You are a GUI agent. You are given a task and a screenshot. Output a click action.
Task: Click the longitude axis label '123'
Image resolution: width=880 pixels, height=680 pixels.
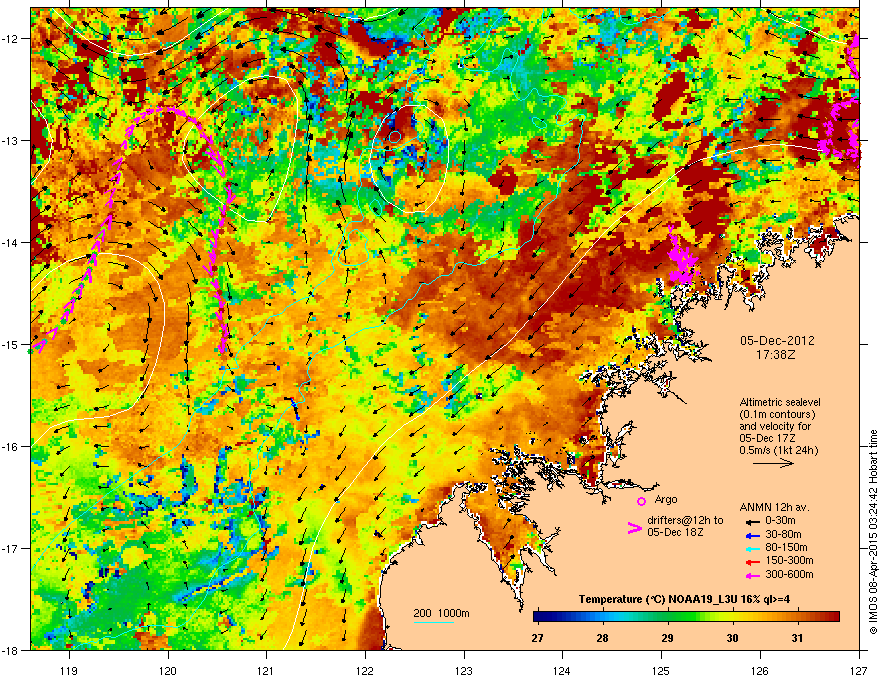coord(464,670)
